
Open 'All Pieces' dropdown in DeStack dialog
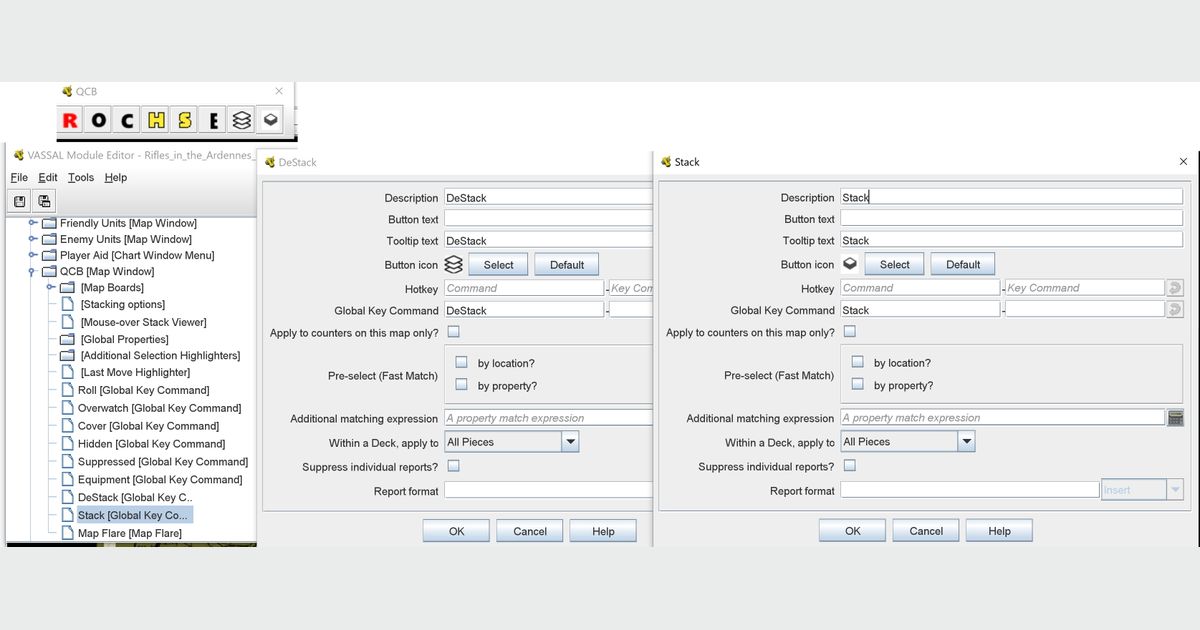[511, 441]
